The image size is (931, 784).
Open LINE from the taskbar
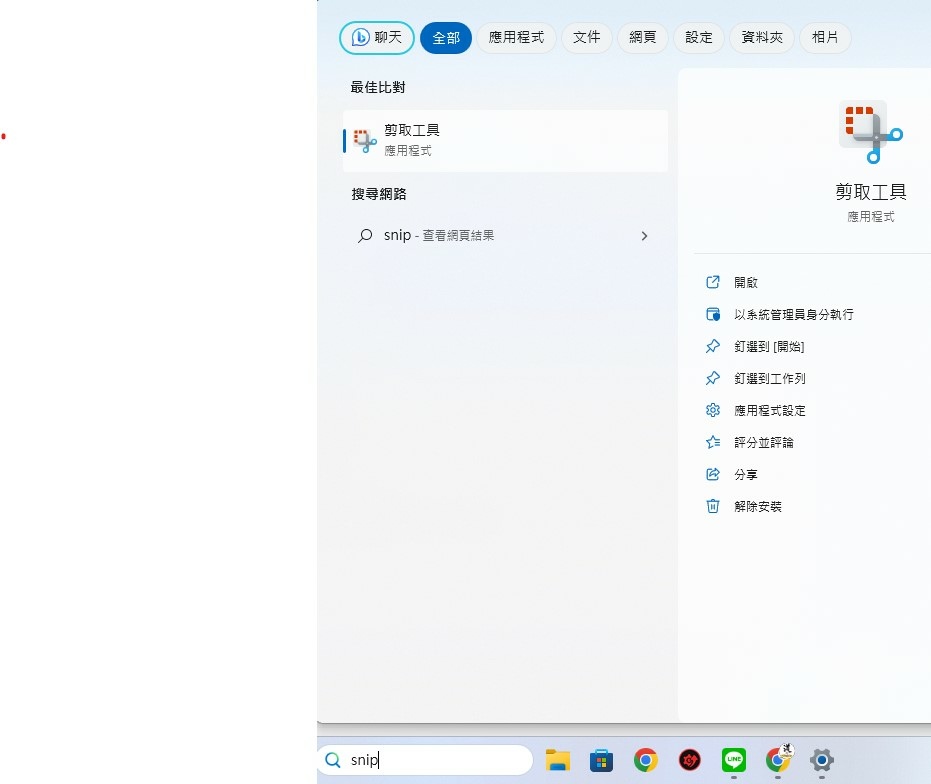tap(733, 760)
